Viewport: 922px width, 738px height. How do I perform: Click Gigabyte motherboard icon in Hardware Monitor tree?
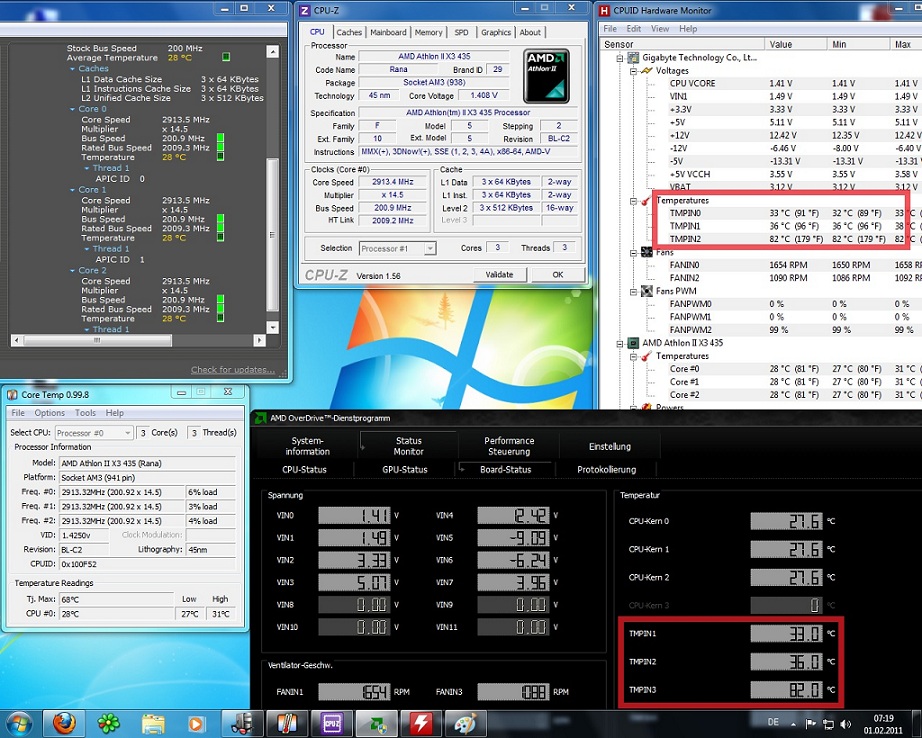click(x=634, y=58)
